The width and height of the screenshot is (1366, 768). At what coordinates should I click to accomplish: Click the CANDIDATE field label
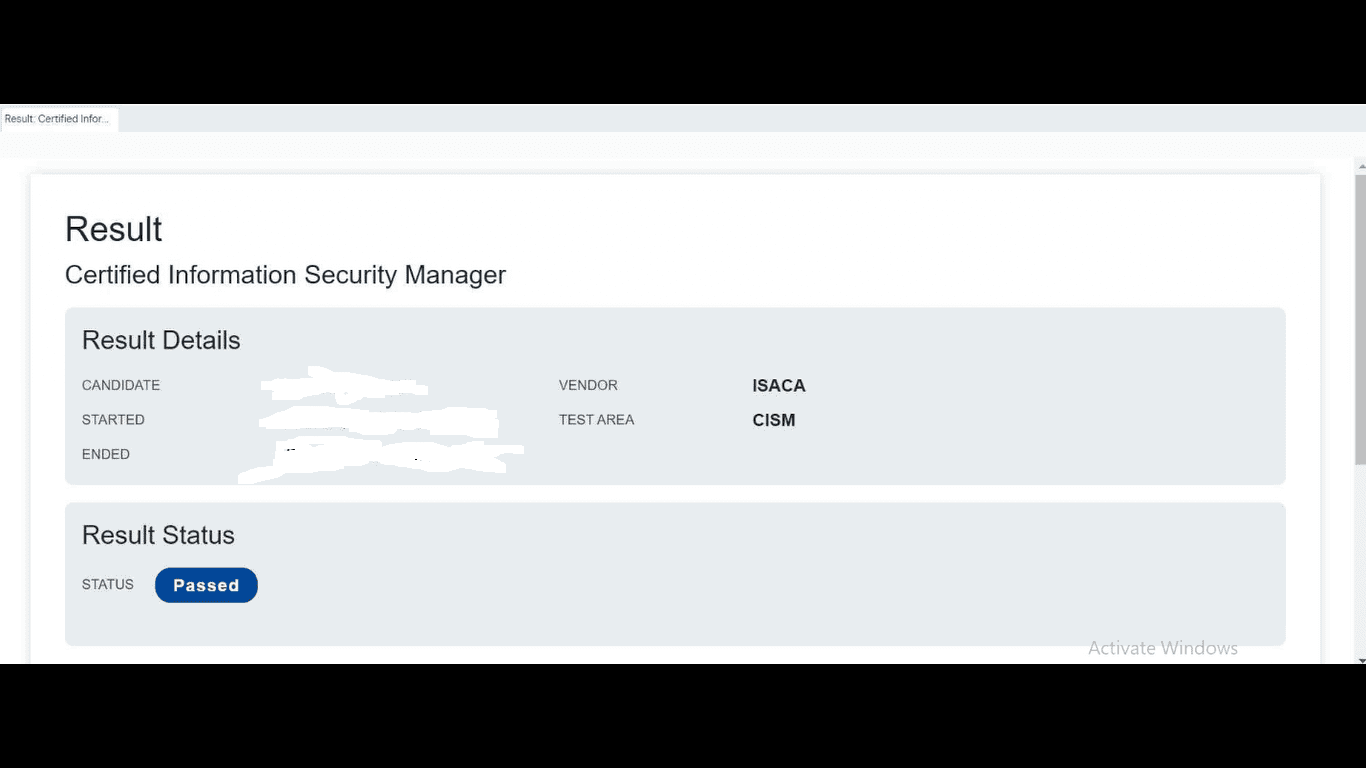tap(121, 386)
